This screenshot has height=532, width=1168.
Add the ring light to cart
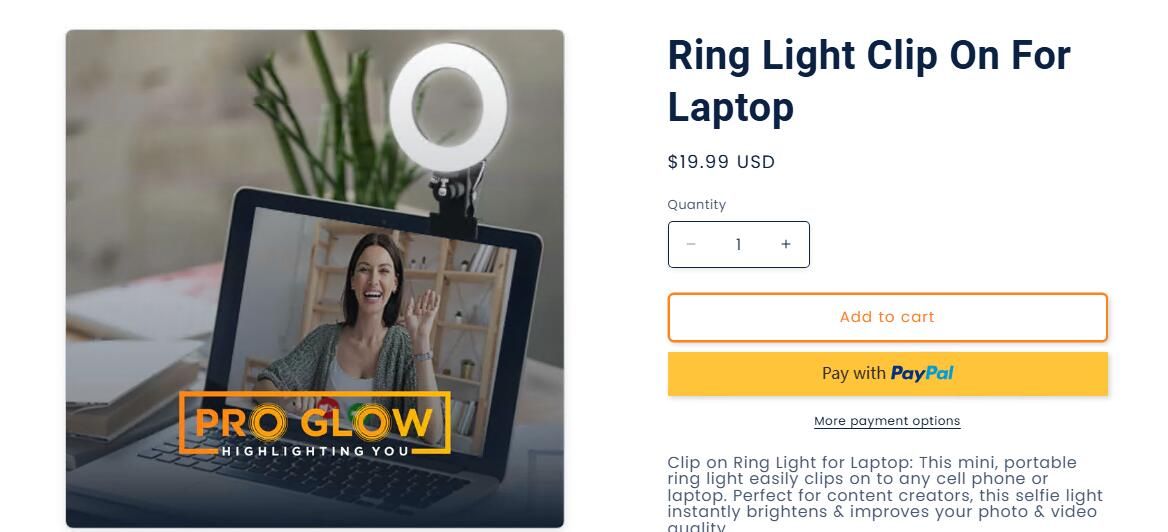pos(887,317)
